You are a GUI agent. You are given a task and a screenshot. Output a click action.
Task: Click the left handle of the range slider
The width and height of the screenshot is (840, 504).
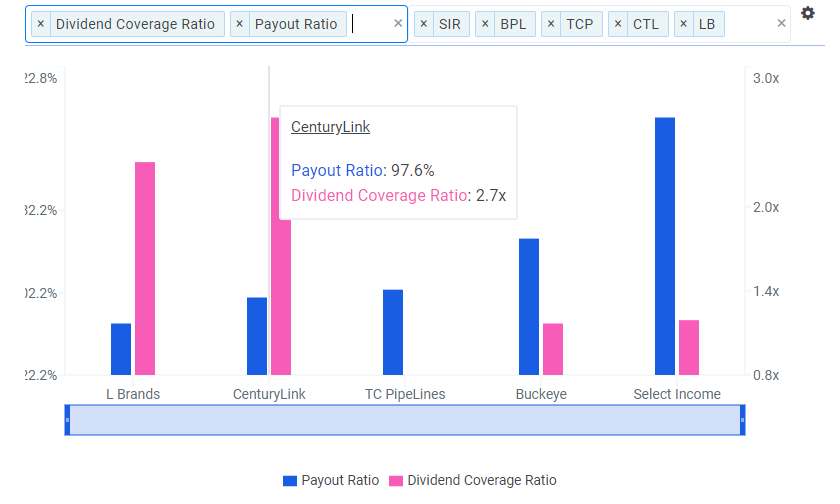[x=68, y=420]
